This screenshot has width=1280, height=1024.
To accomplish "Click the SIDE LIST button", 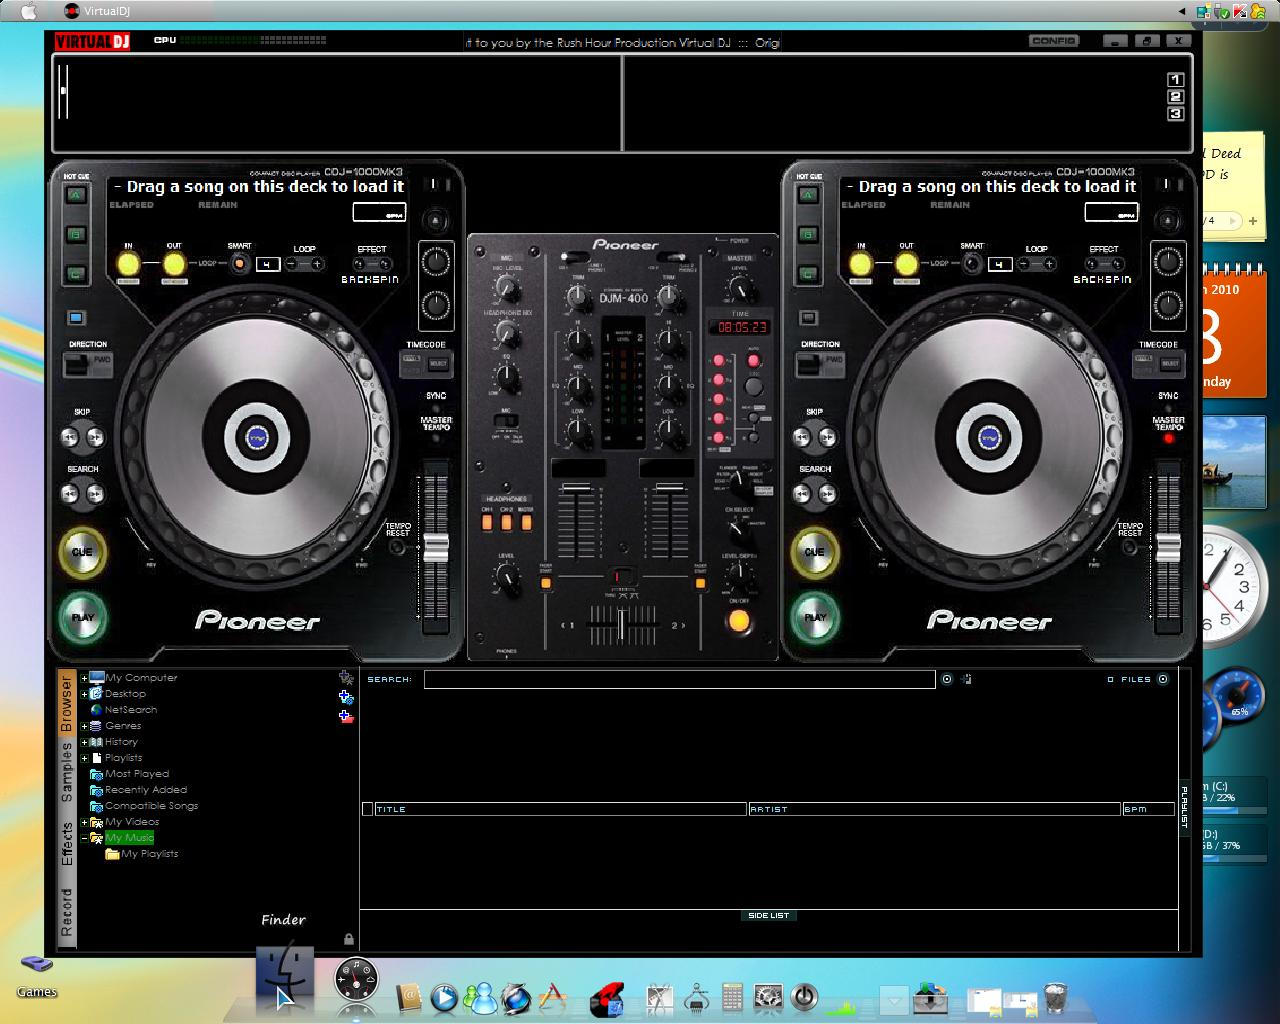I will click(x=768, y=915).
